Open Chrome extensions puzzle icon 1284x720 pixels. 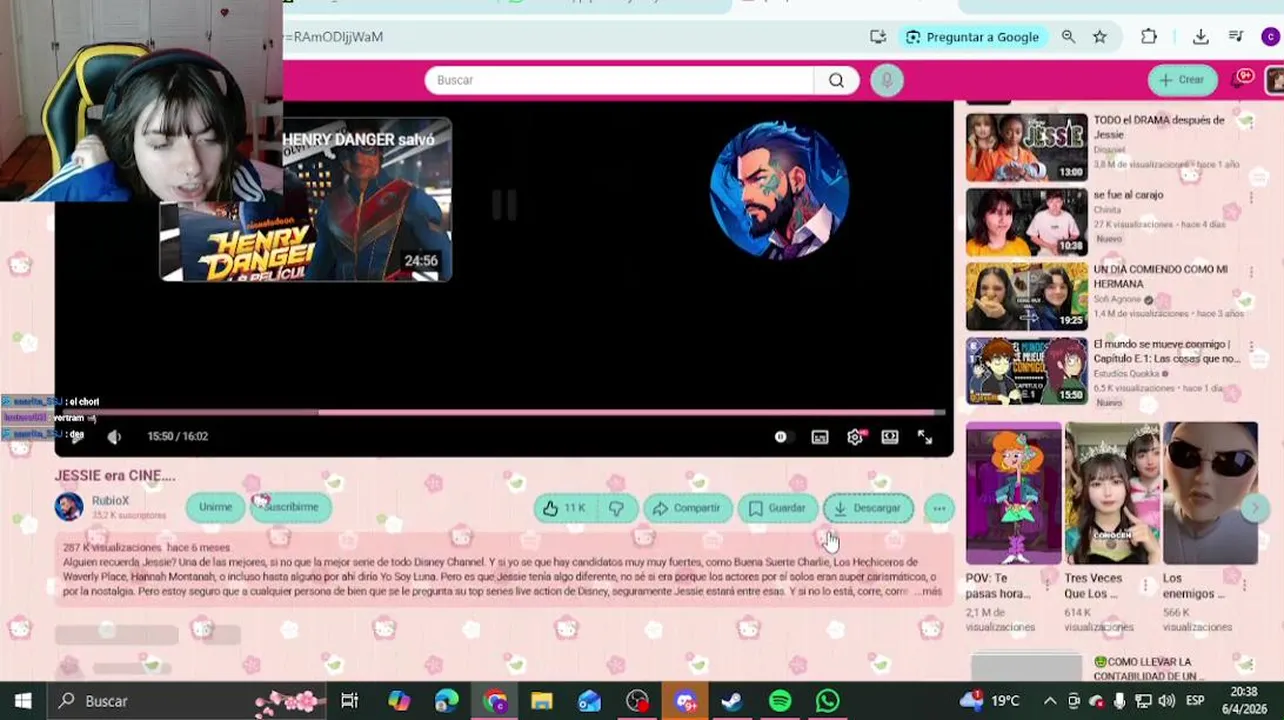[1149, 37]
